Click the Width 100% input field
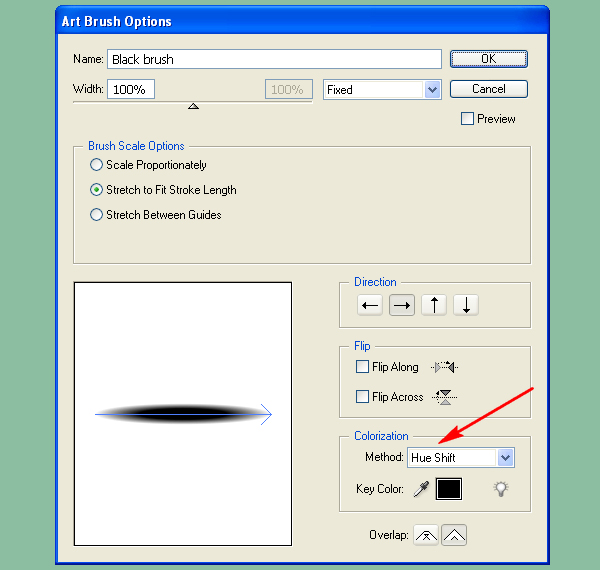600x570 pixels. click(131, 89)
